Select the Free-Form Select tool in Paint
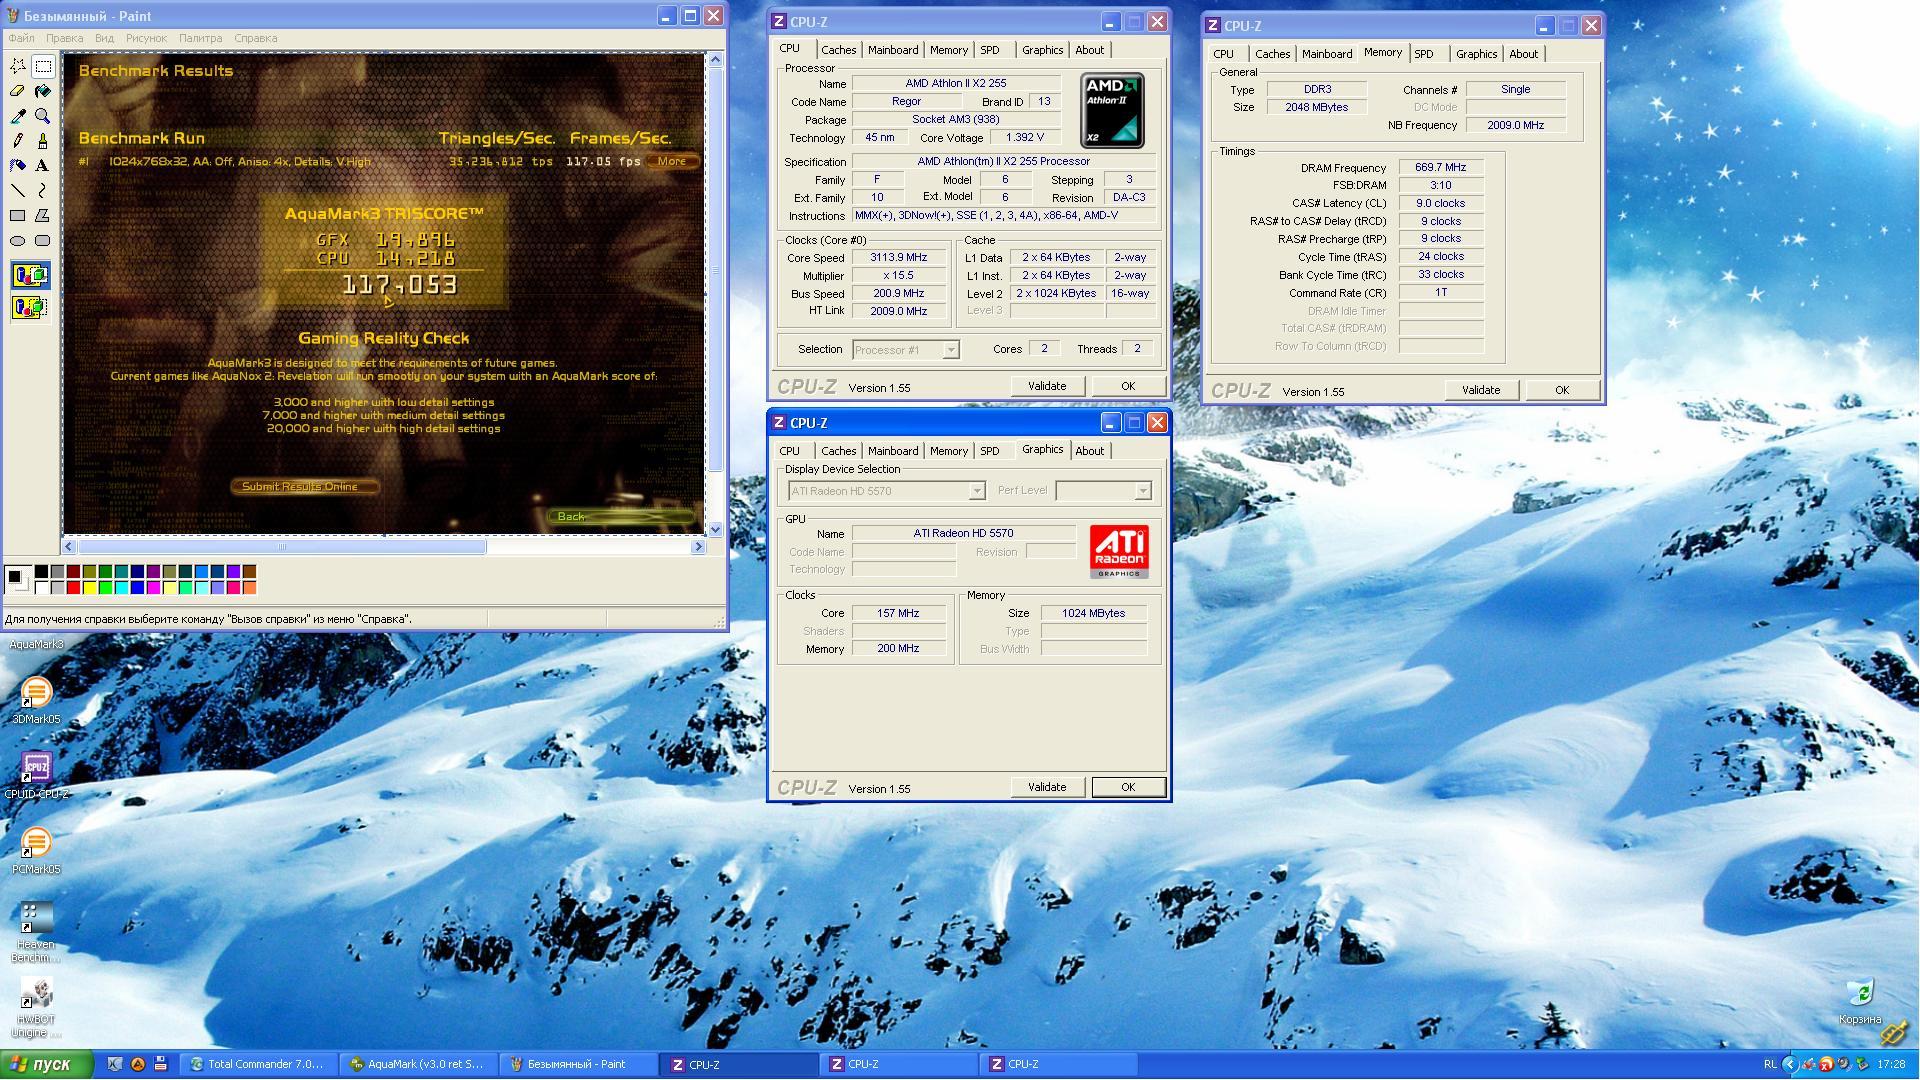 pyautogui.click(x=18, y=66)
